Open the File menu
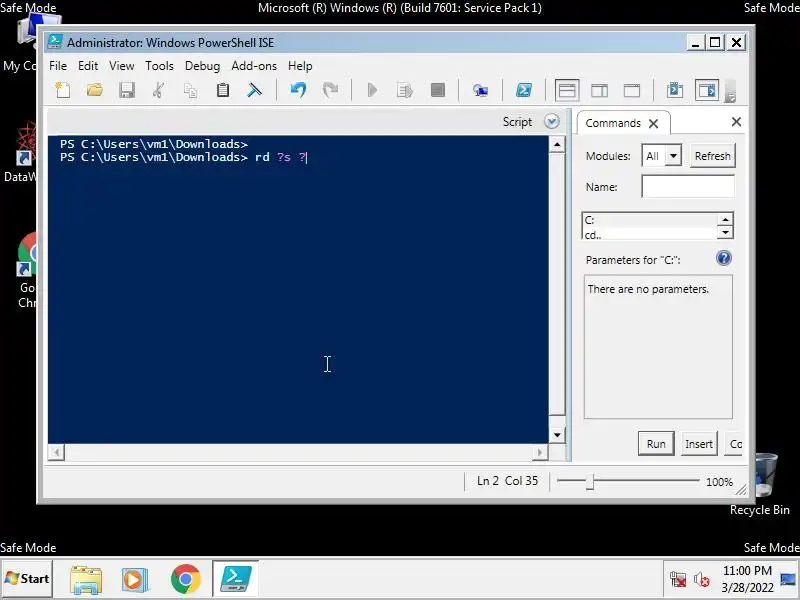The height and width of the screenshot is (600, 800). tap(58, 66)
